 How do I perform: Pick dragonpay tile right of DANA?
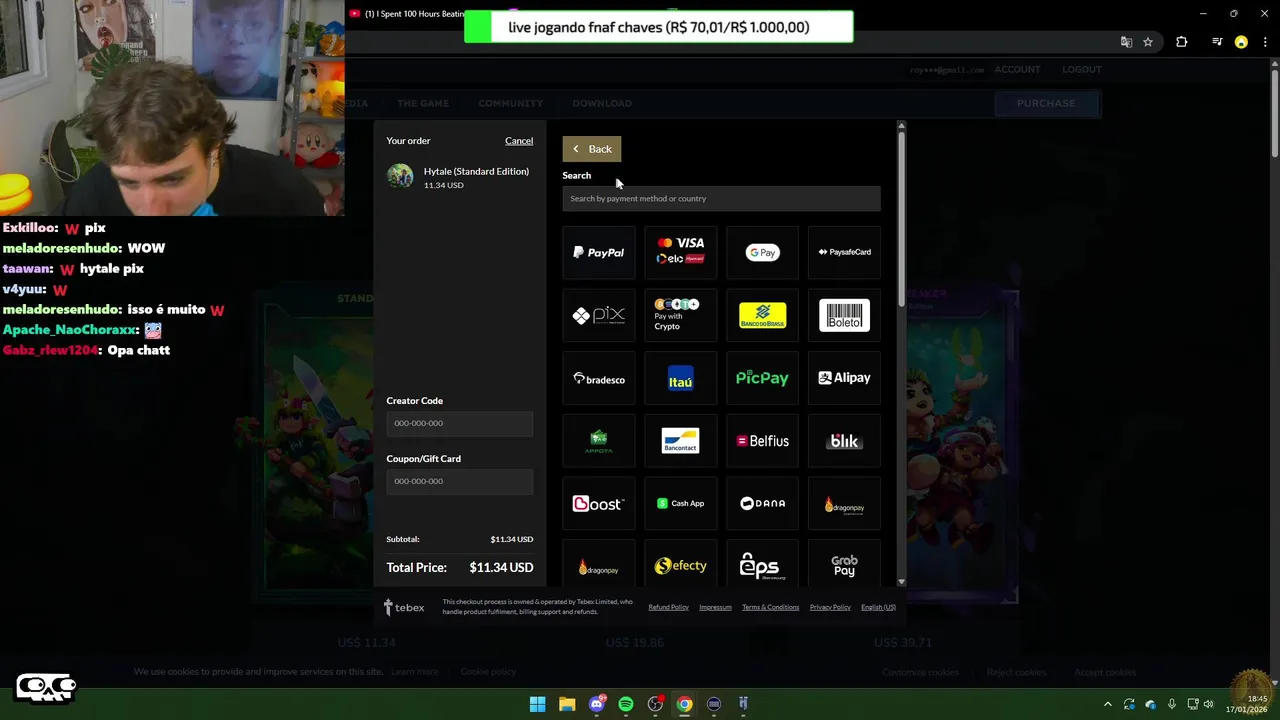point(844,504)
